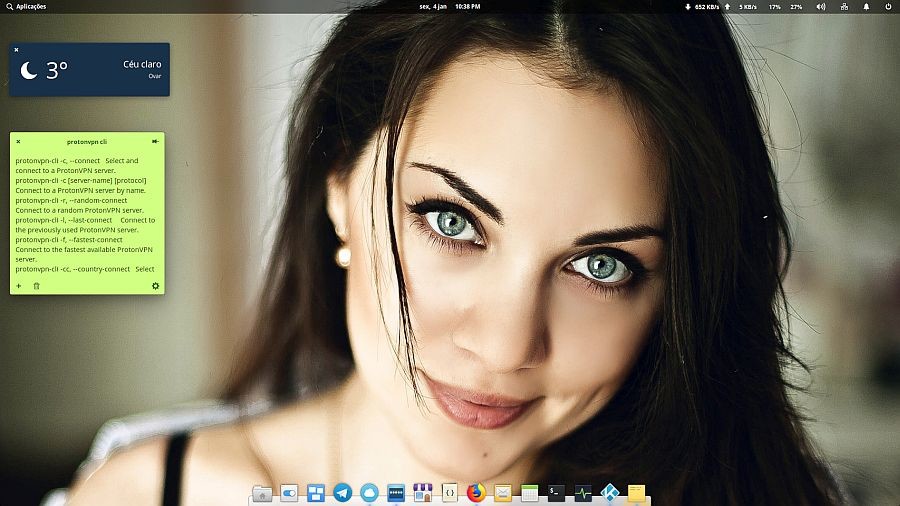This screenshot has height=506, width=900.
Task: Toggle the pin on protonvpn cli note
Action: [155, 141]
